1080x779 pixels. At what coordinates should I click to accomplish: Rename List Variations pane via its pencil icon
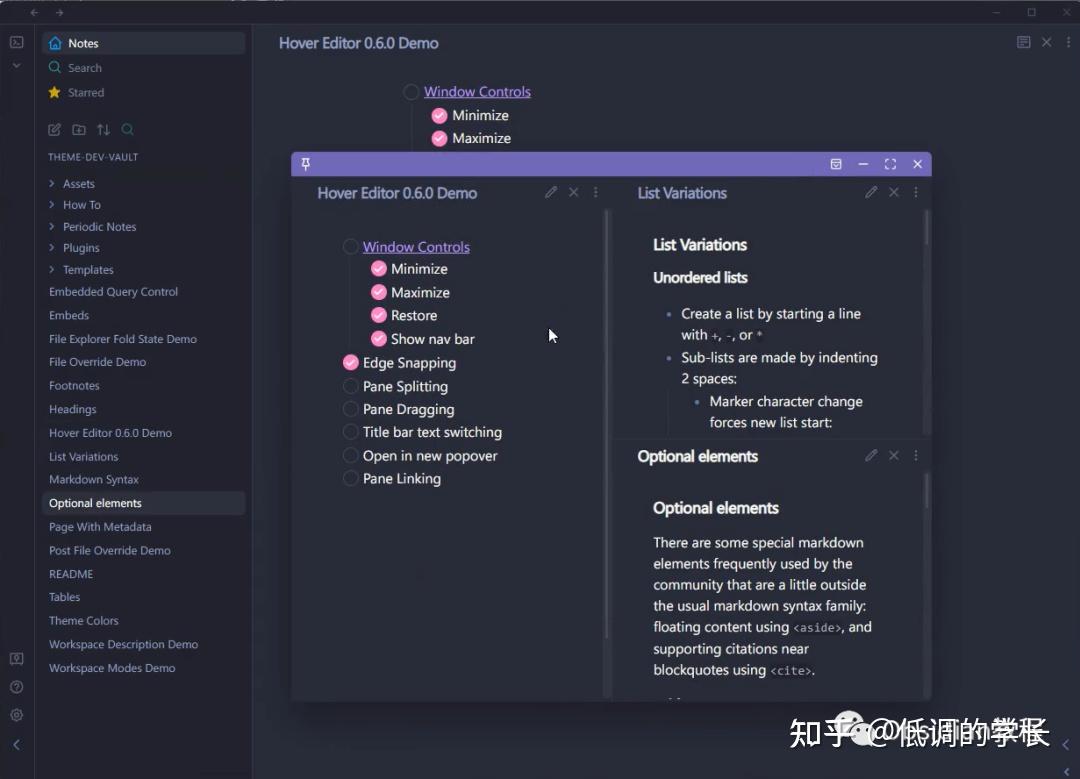[871, 192]
